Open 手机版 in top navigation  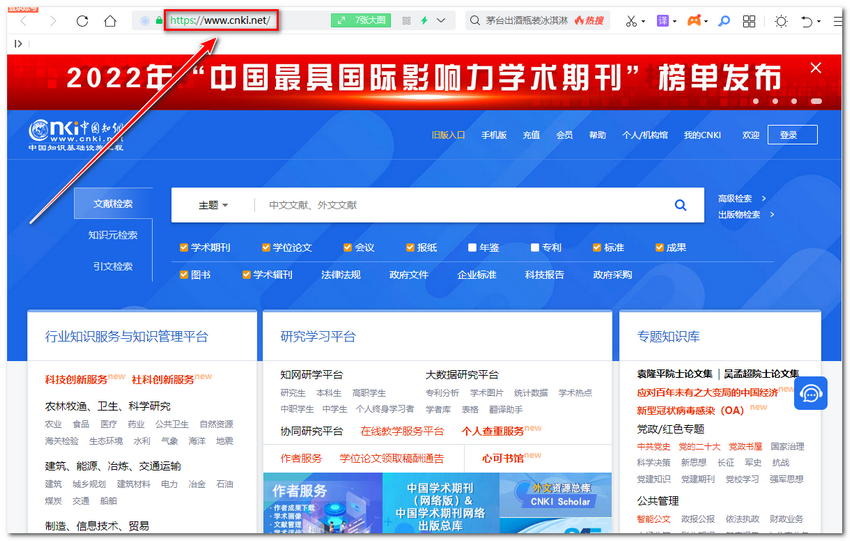click(494, 135)
